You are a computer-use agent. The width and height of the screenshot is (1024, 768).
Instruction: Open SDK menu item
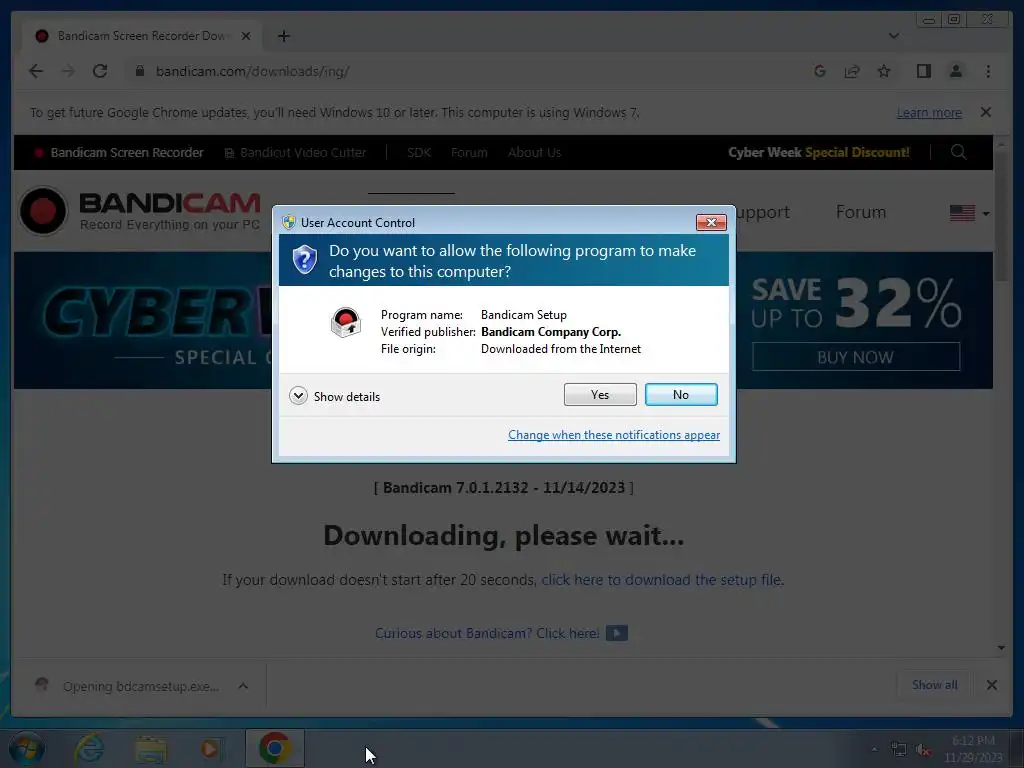pos(419,152)
